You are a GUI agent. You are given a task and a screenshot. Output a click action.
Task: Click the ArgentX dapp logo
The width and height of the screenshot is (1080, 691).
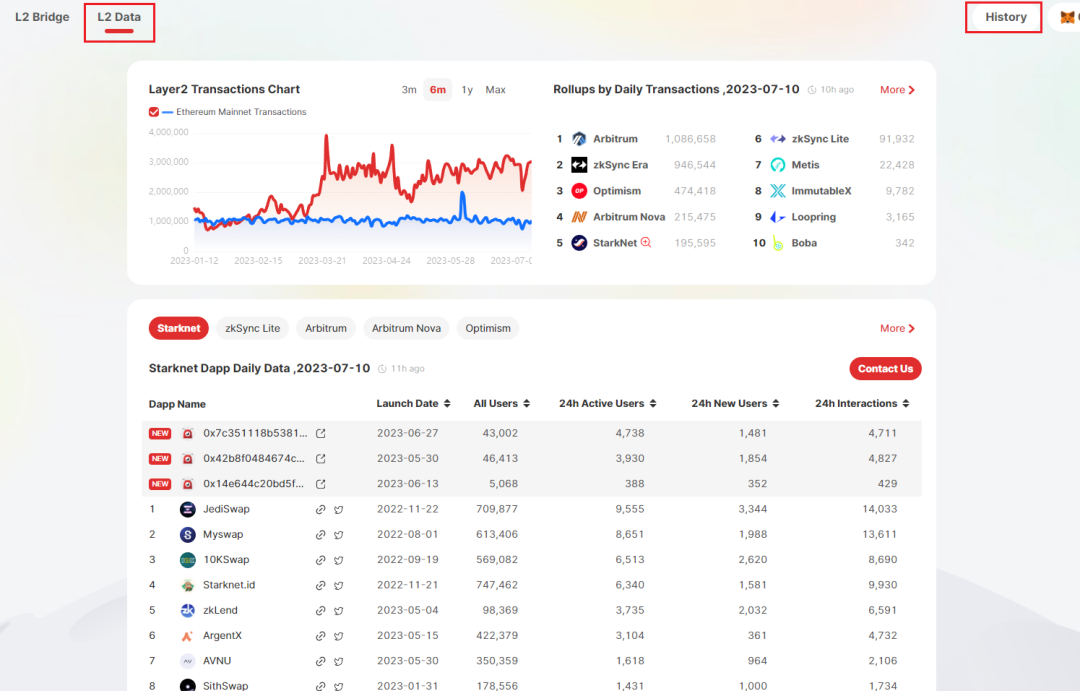[187, 636]
